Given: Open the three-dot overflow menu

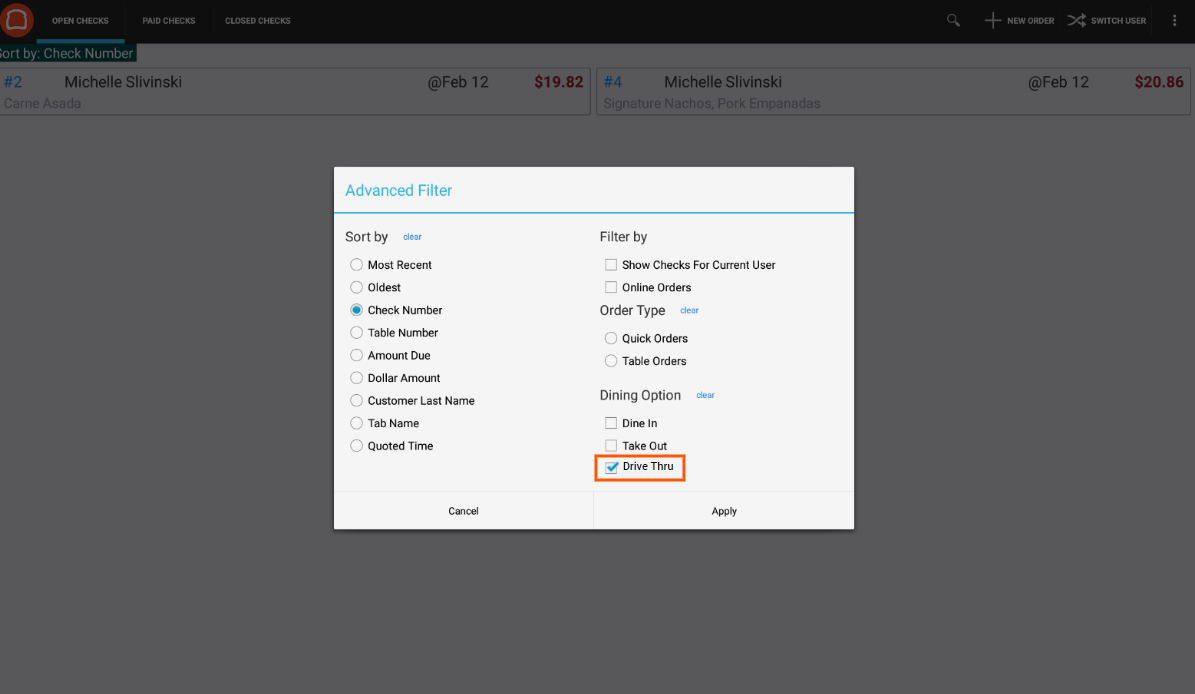Looking at the screenshot, I should pyautogui.click(x=1174, y=20).
